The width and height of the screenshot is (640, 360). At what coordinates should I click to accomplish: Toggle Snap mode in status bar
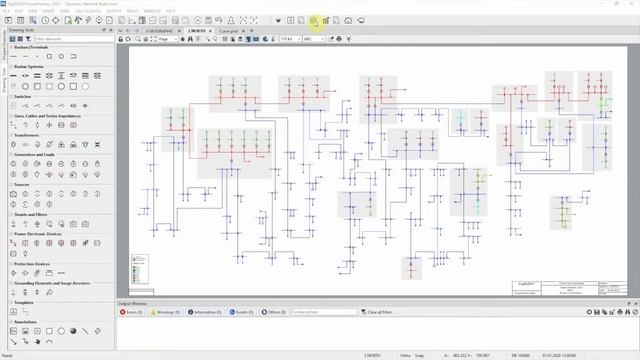(419, 356)
